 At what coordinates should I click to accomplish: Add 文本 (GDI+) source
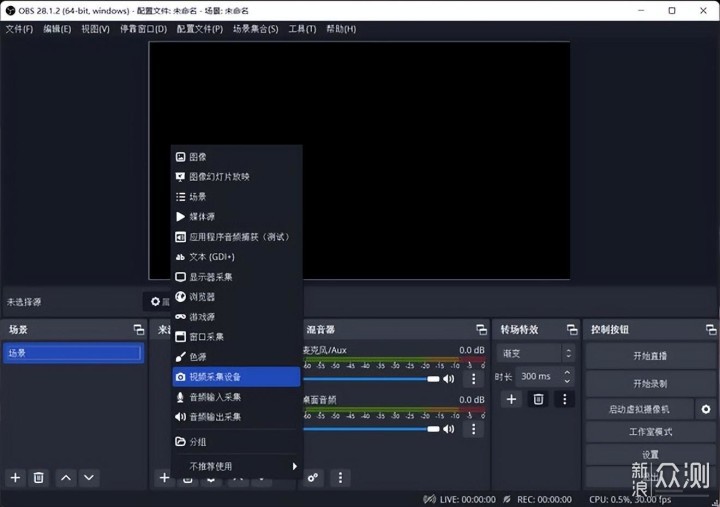point(236,257)
